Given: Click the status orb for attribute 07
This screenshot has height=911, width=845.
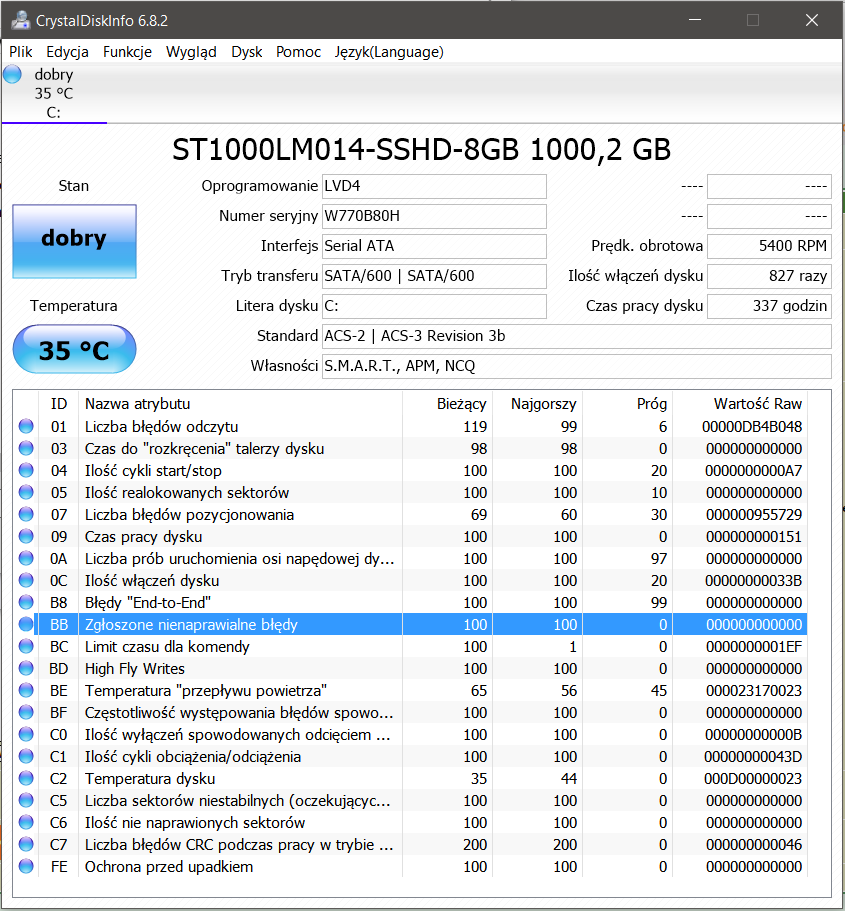Looking at the screenshot, I should 26,515.
